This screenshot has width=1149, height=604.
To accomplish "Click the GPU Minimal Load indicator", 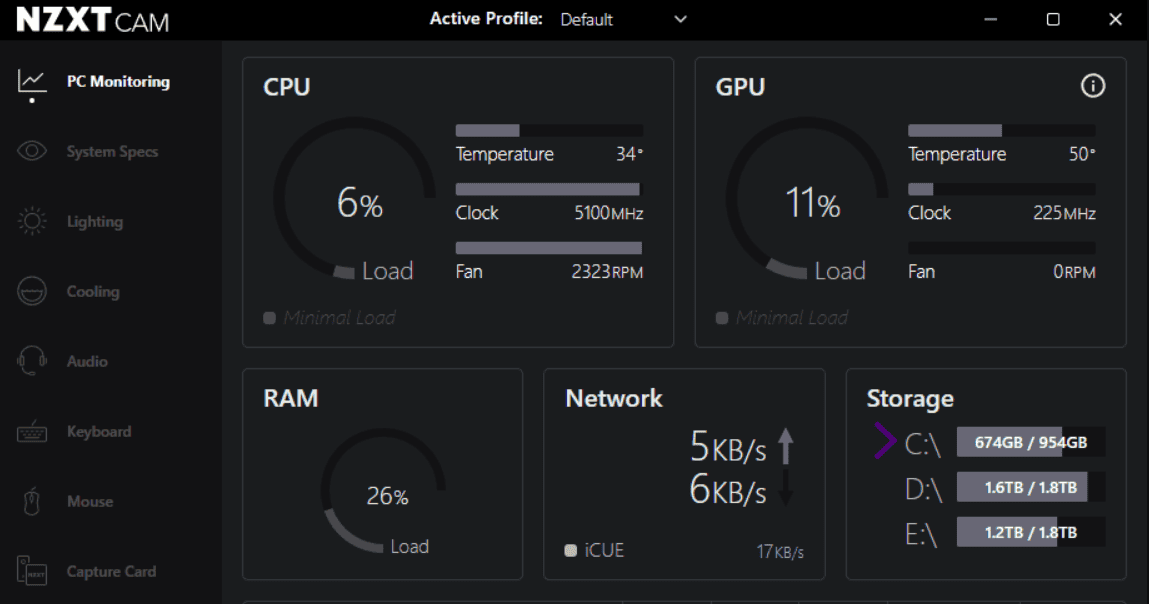I will [782, 318].
